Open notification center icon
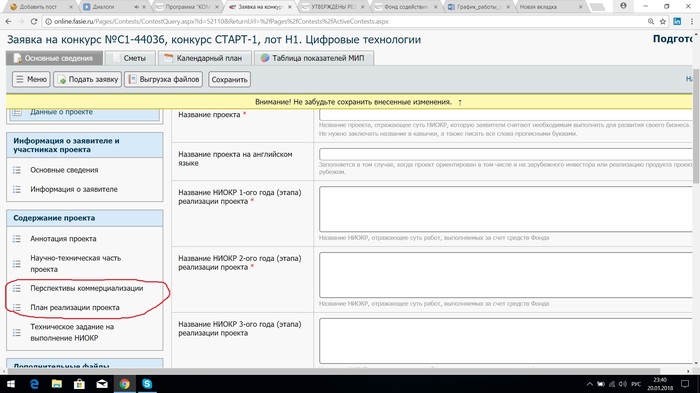 pos(685,384)
